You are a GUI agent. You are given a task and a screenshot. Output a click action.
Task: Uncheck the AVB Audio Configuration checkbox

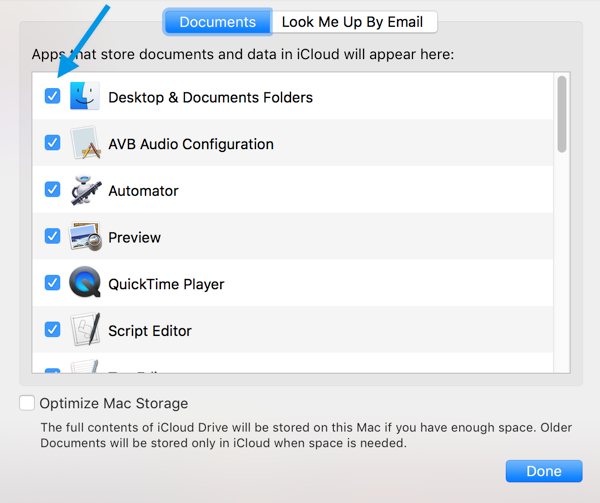coord(52,143)
